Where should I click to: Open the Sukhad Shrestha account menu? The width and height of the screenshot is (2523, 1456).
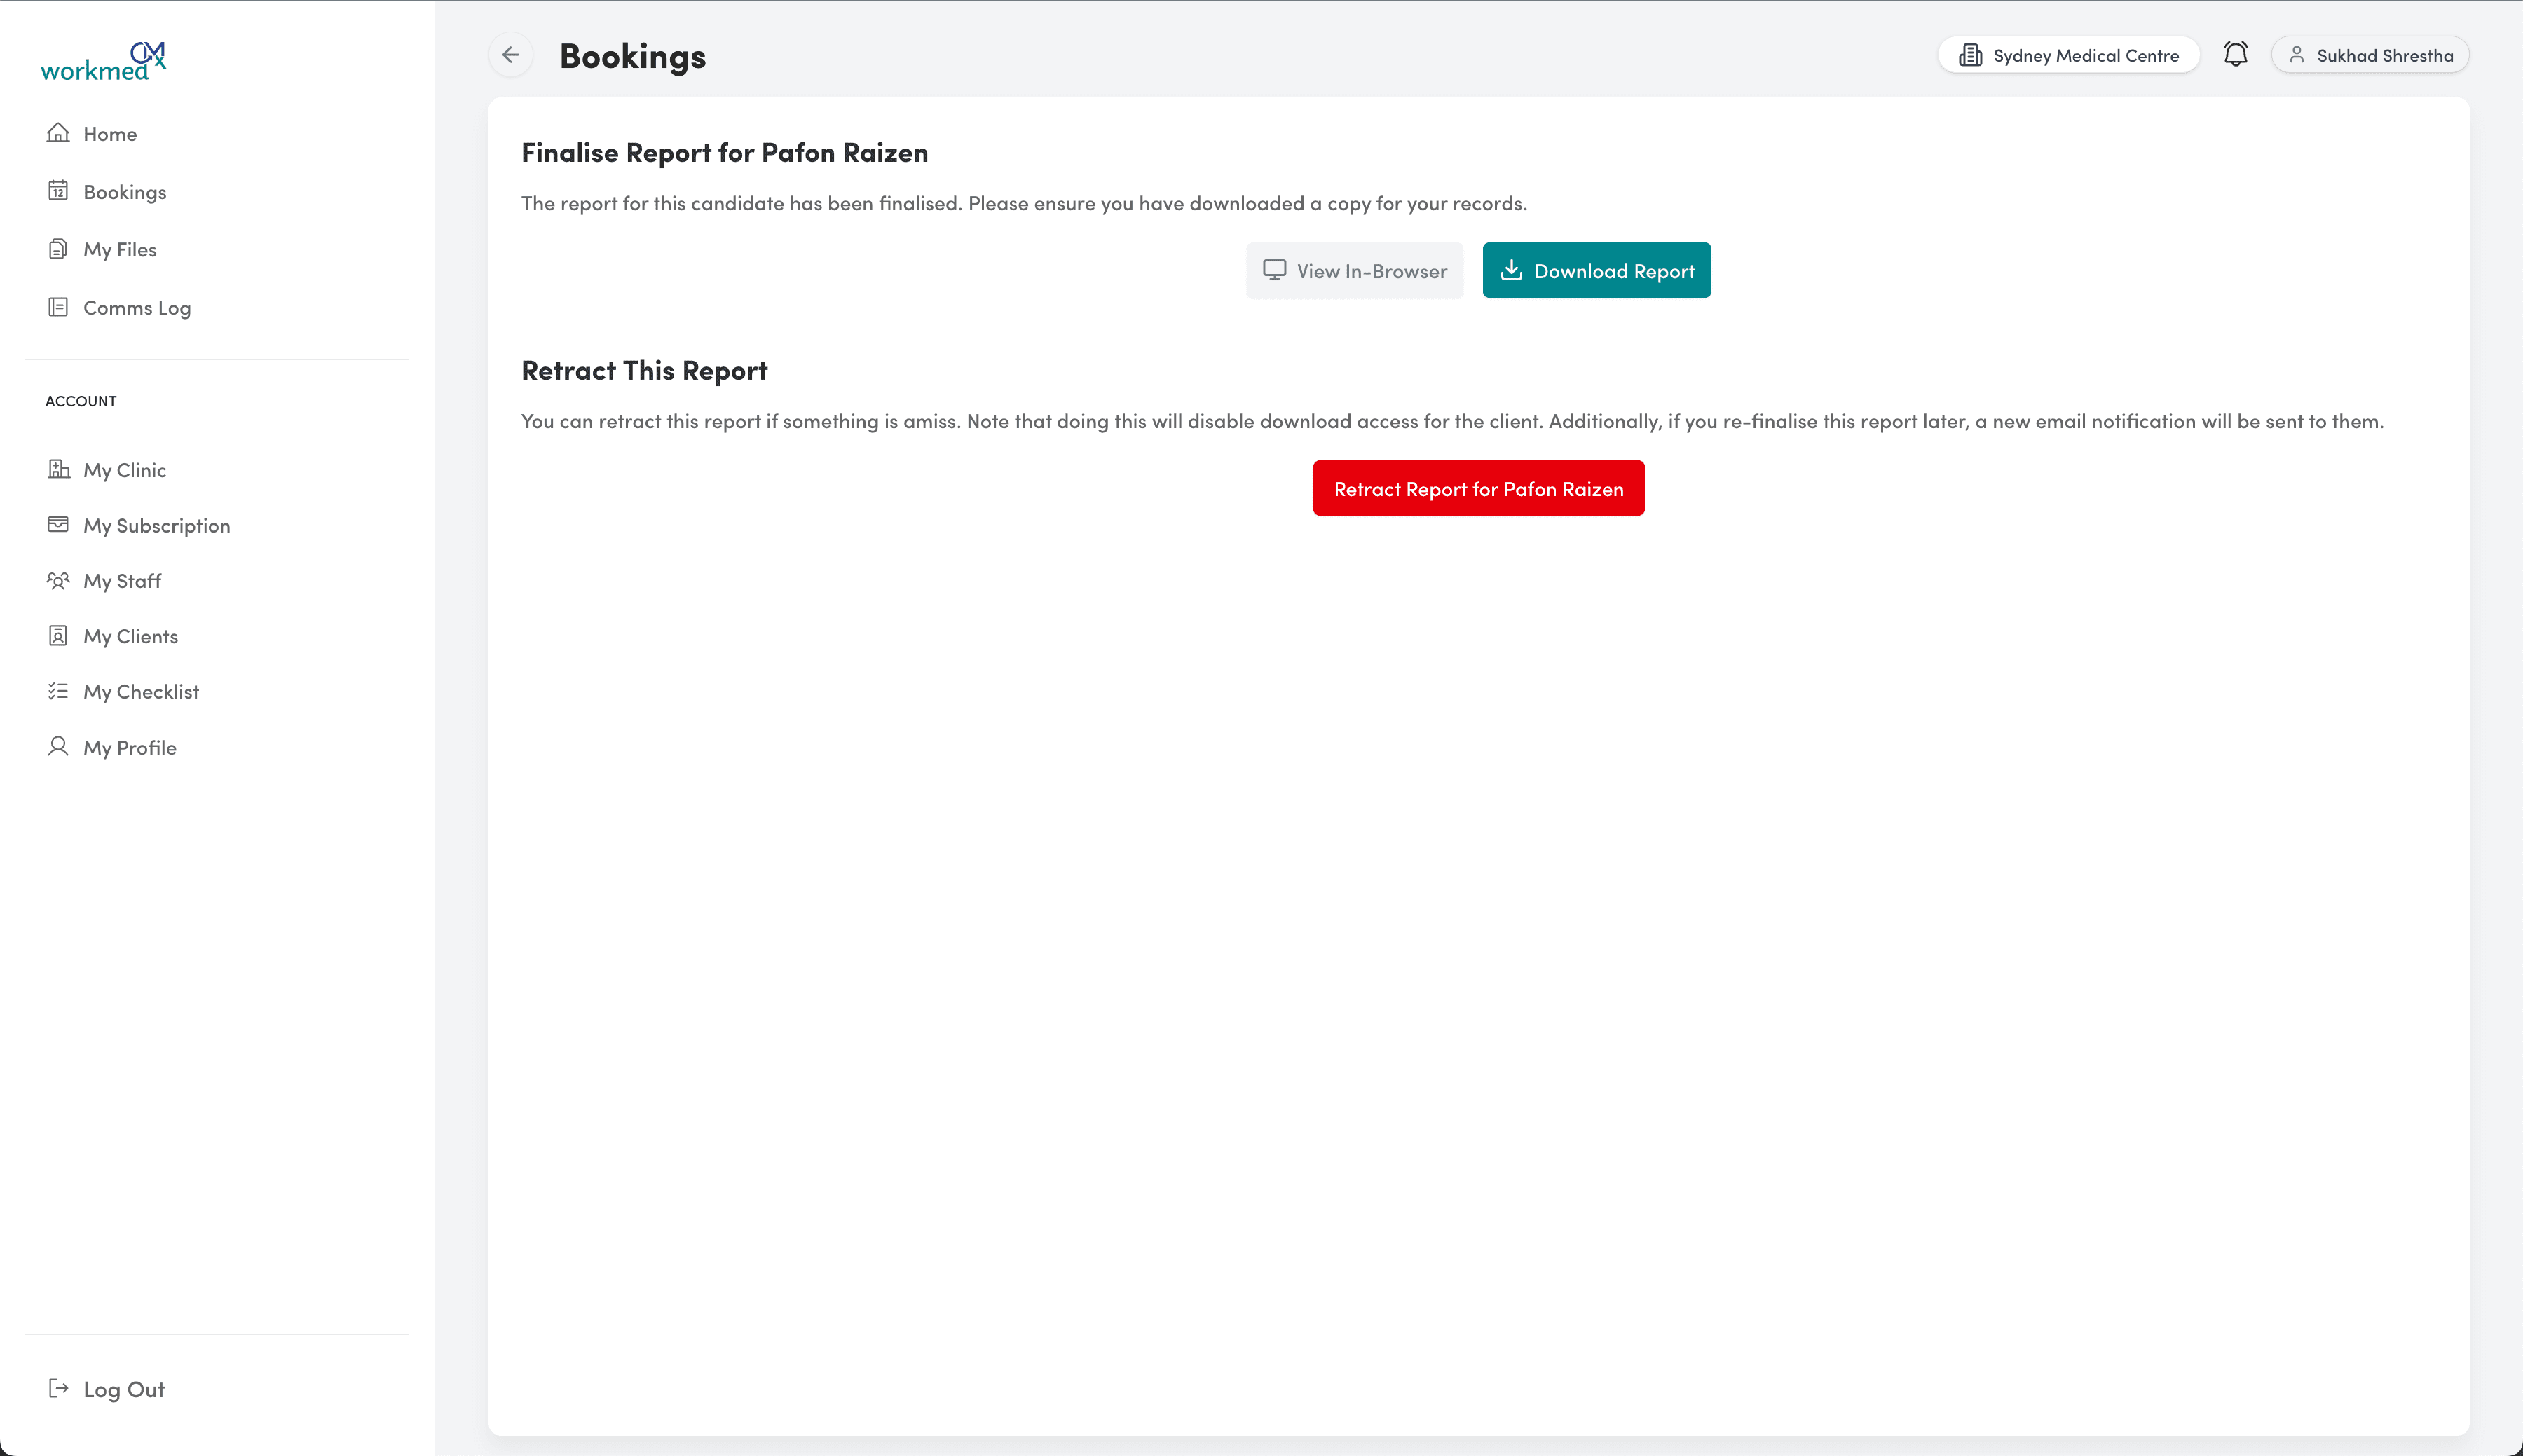(2369, 54)
